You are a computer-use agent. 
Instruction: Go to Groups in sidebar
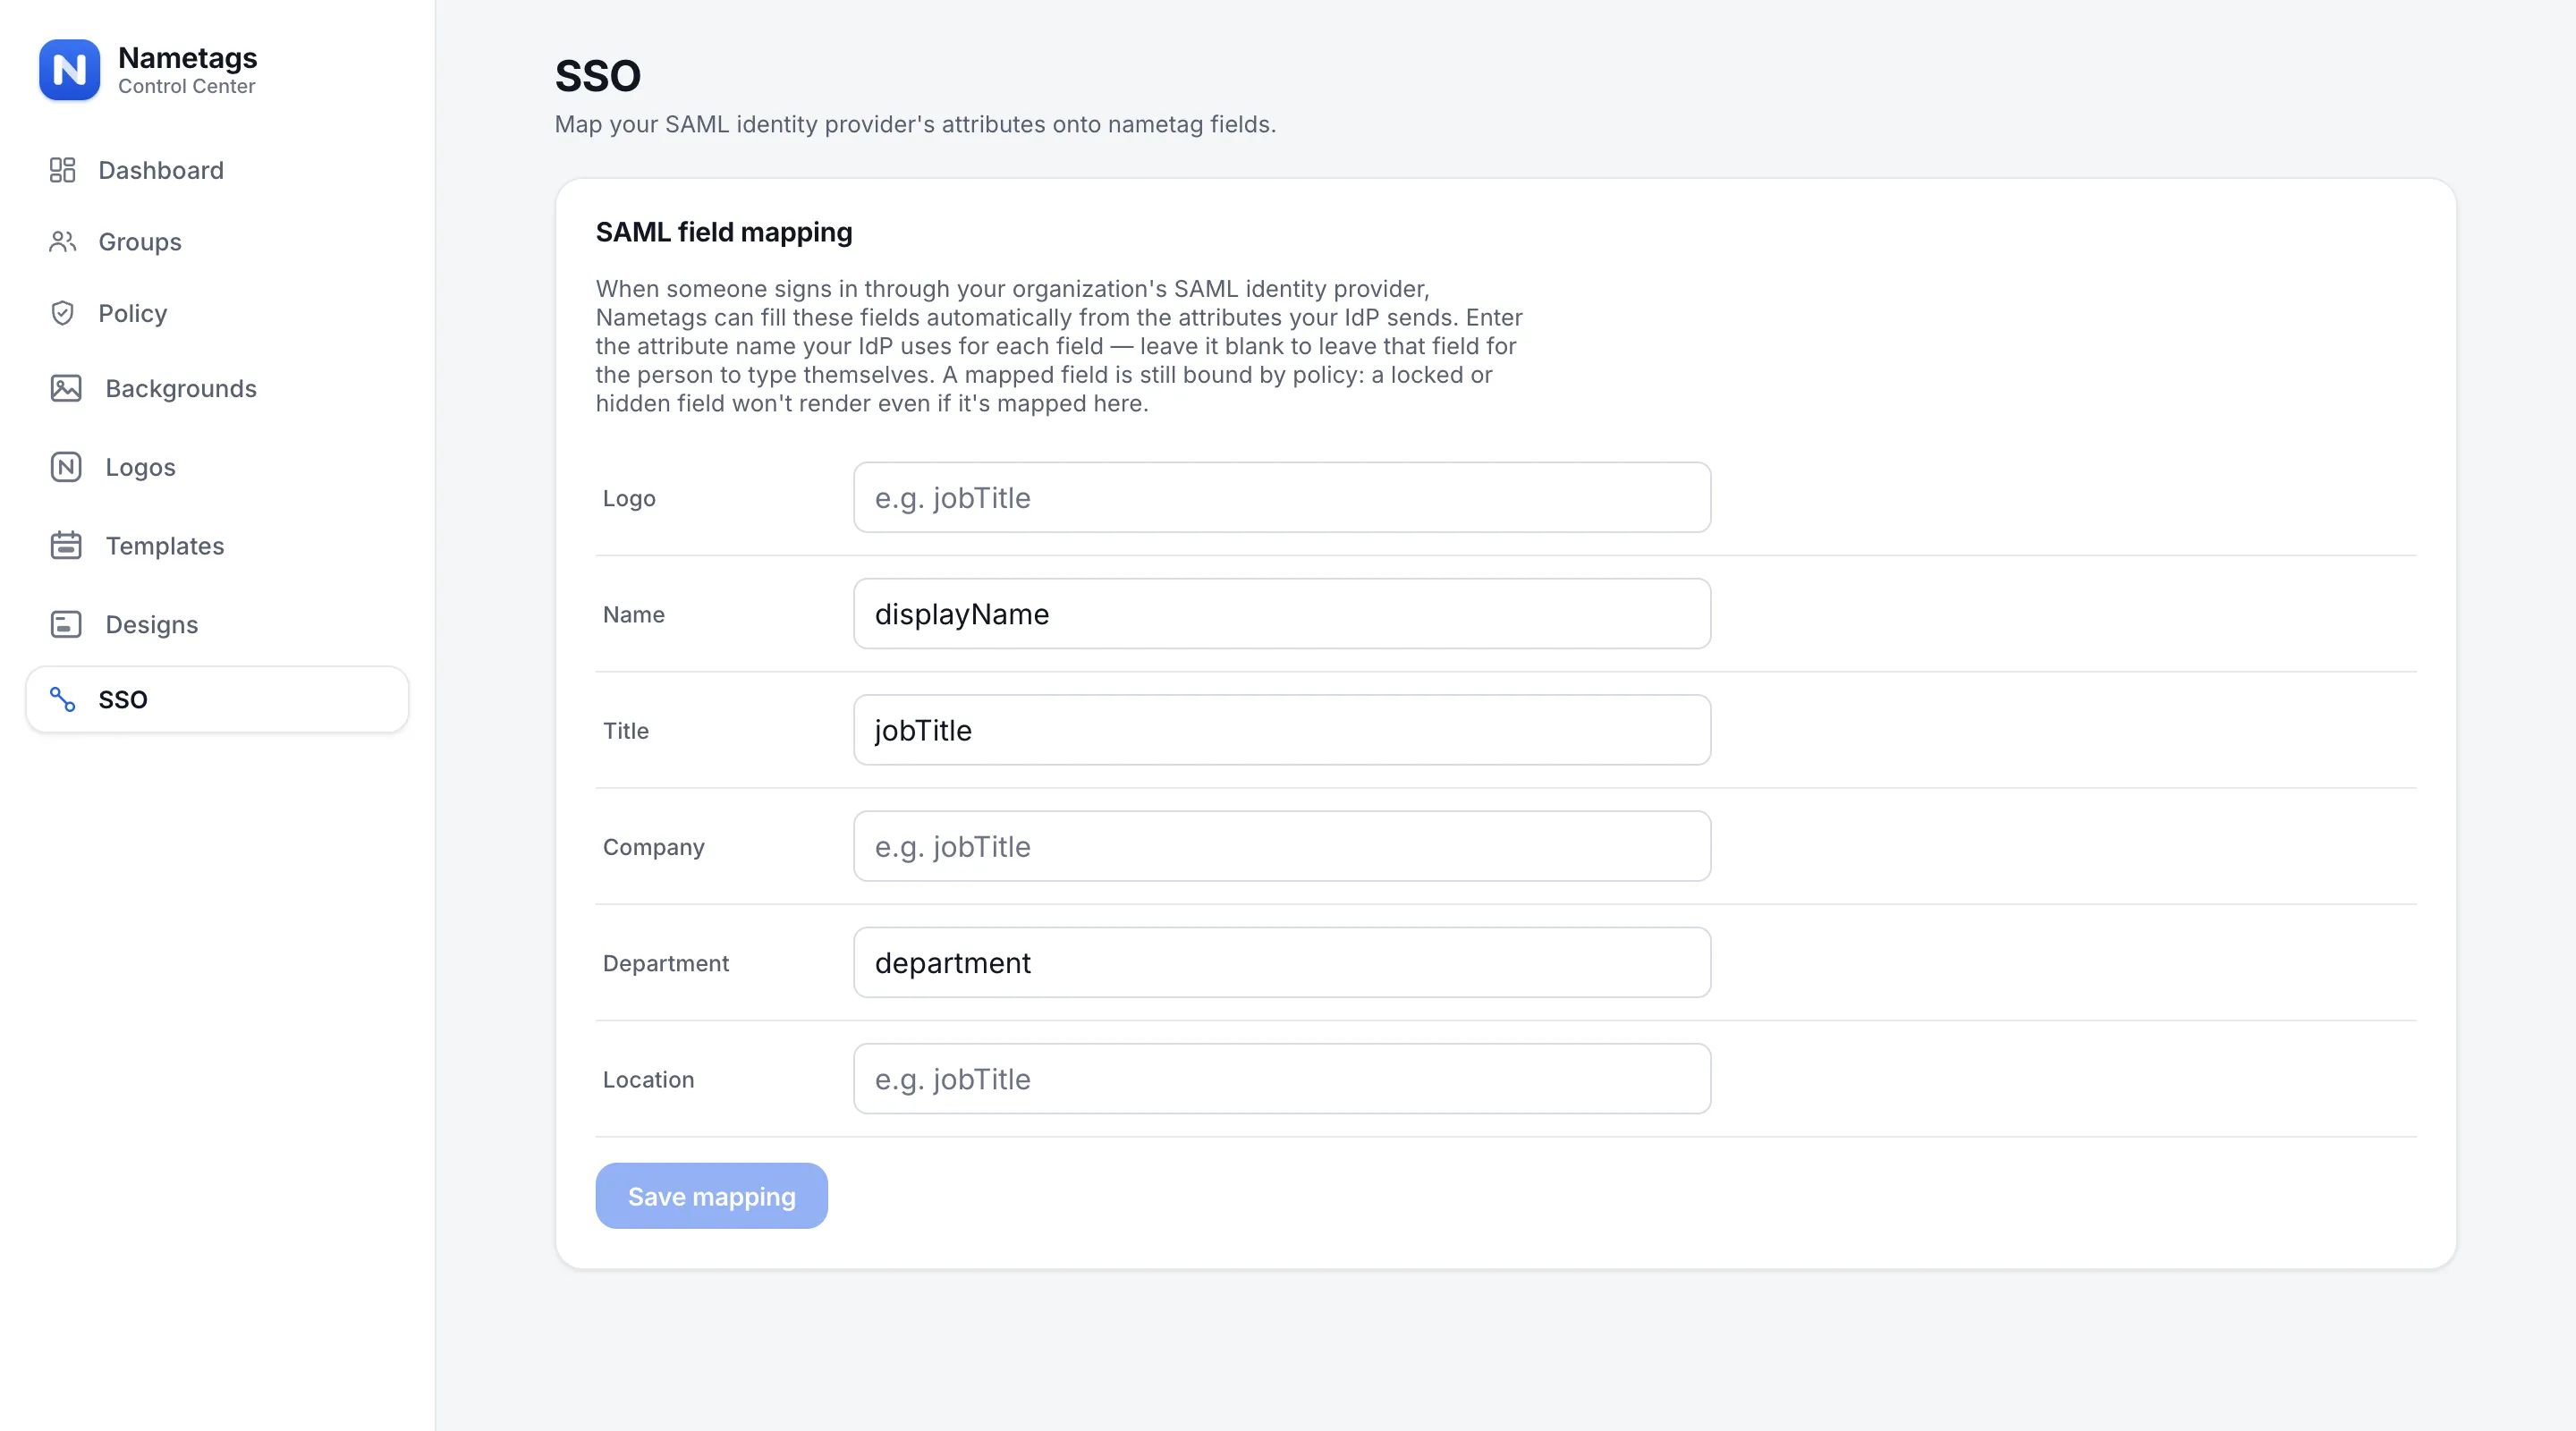(x=217, y=242)
